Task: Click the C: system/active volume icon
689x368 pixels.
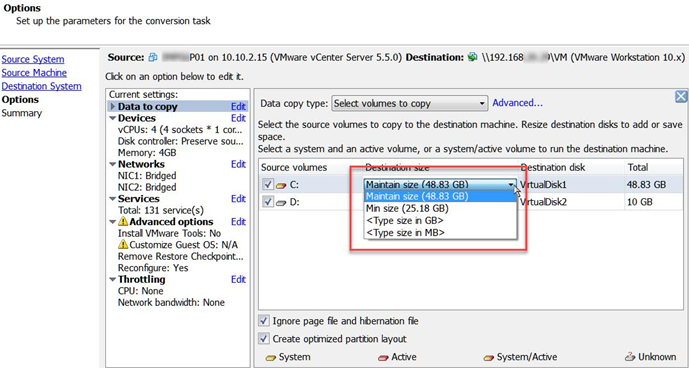Action: (x=281, y=186)
